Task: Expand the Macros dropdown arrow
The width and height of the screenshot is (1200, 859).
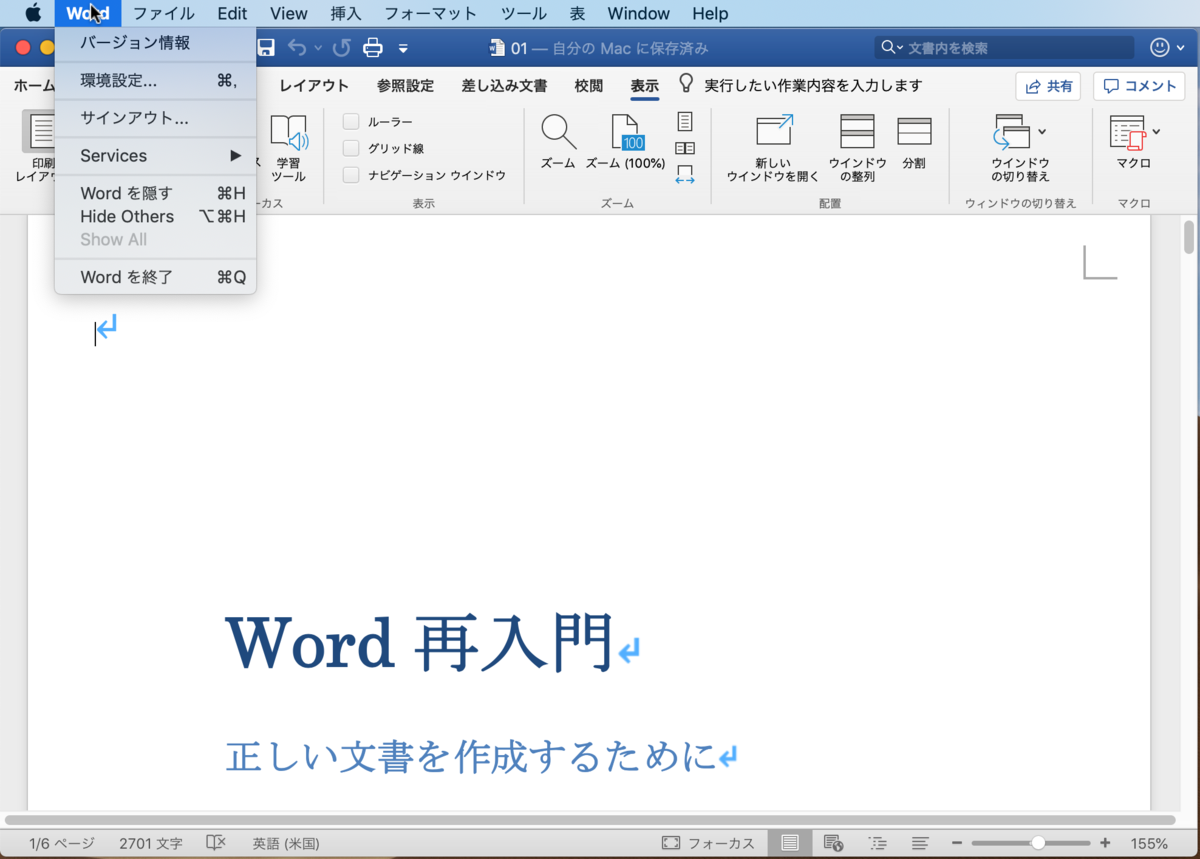Action: click(x=1156, y=131)
